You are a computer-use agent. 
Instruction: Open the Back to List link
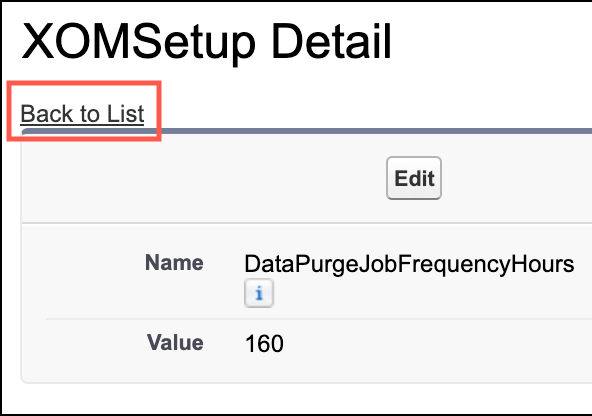(82, 114)
